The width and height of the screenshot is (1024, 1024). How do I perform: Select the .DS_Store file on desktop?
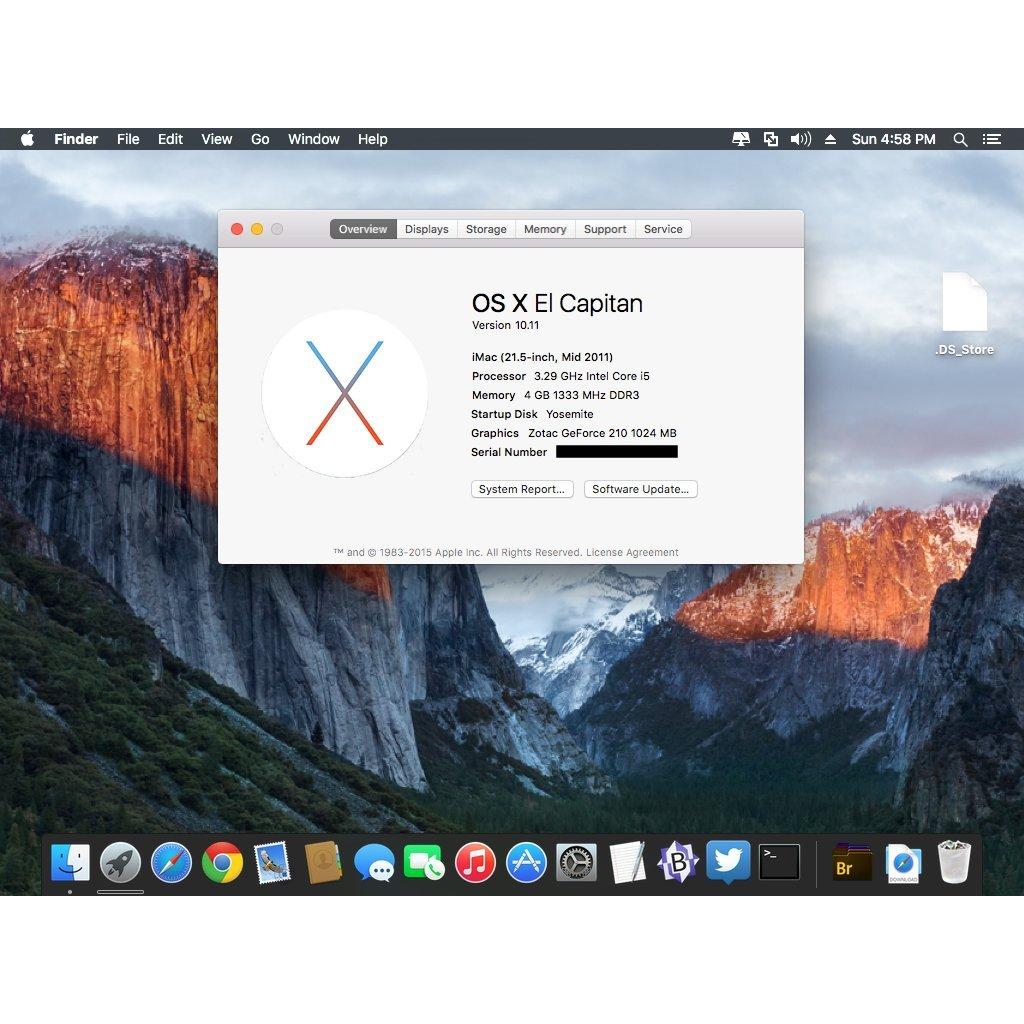(x=965, y=313)
